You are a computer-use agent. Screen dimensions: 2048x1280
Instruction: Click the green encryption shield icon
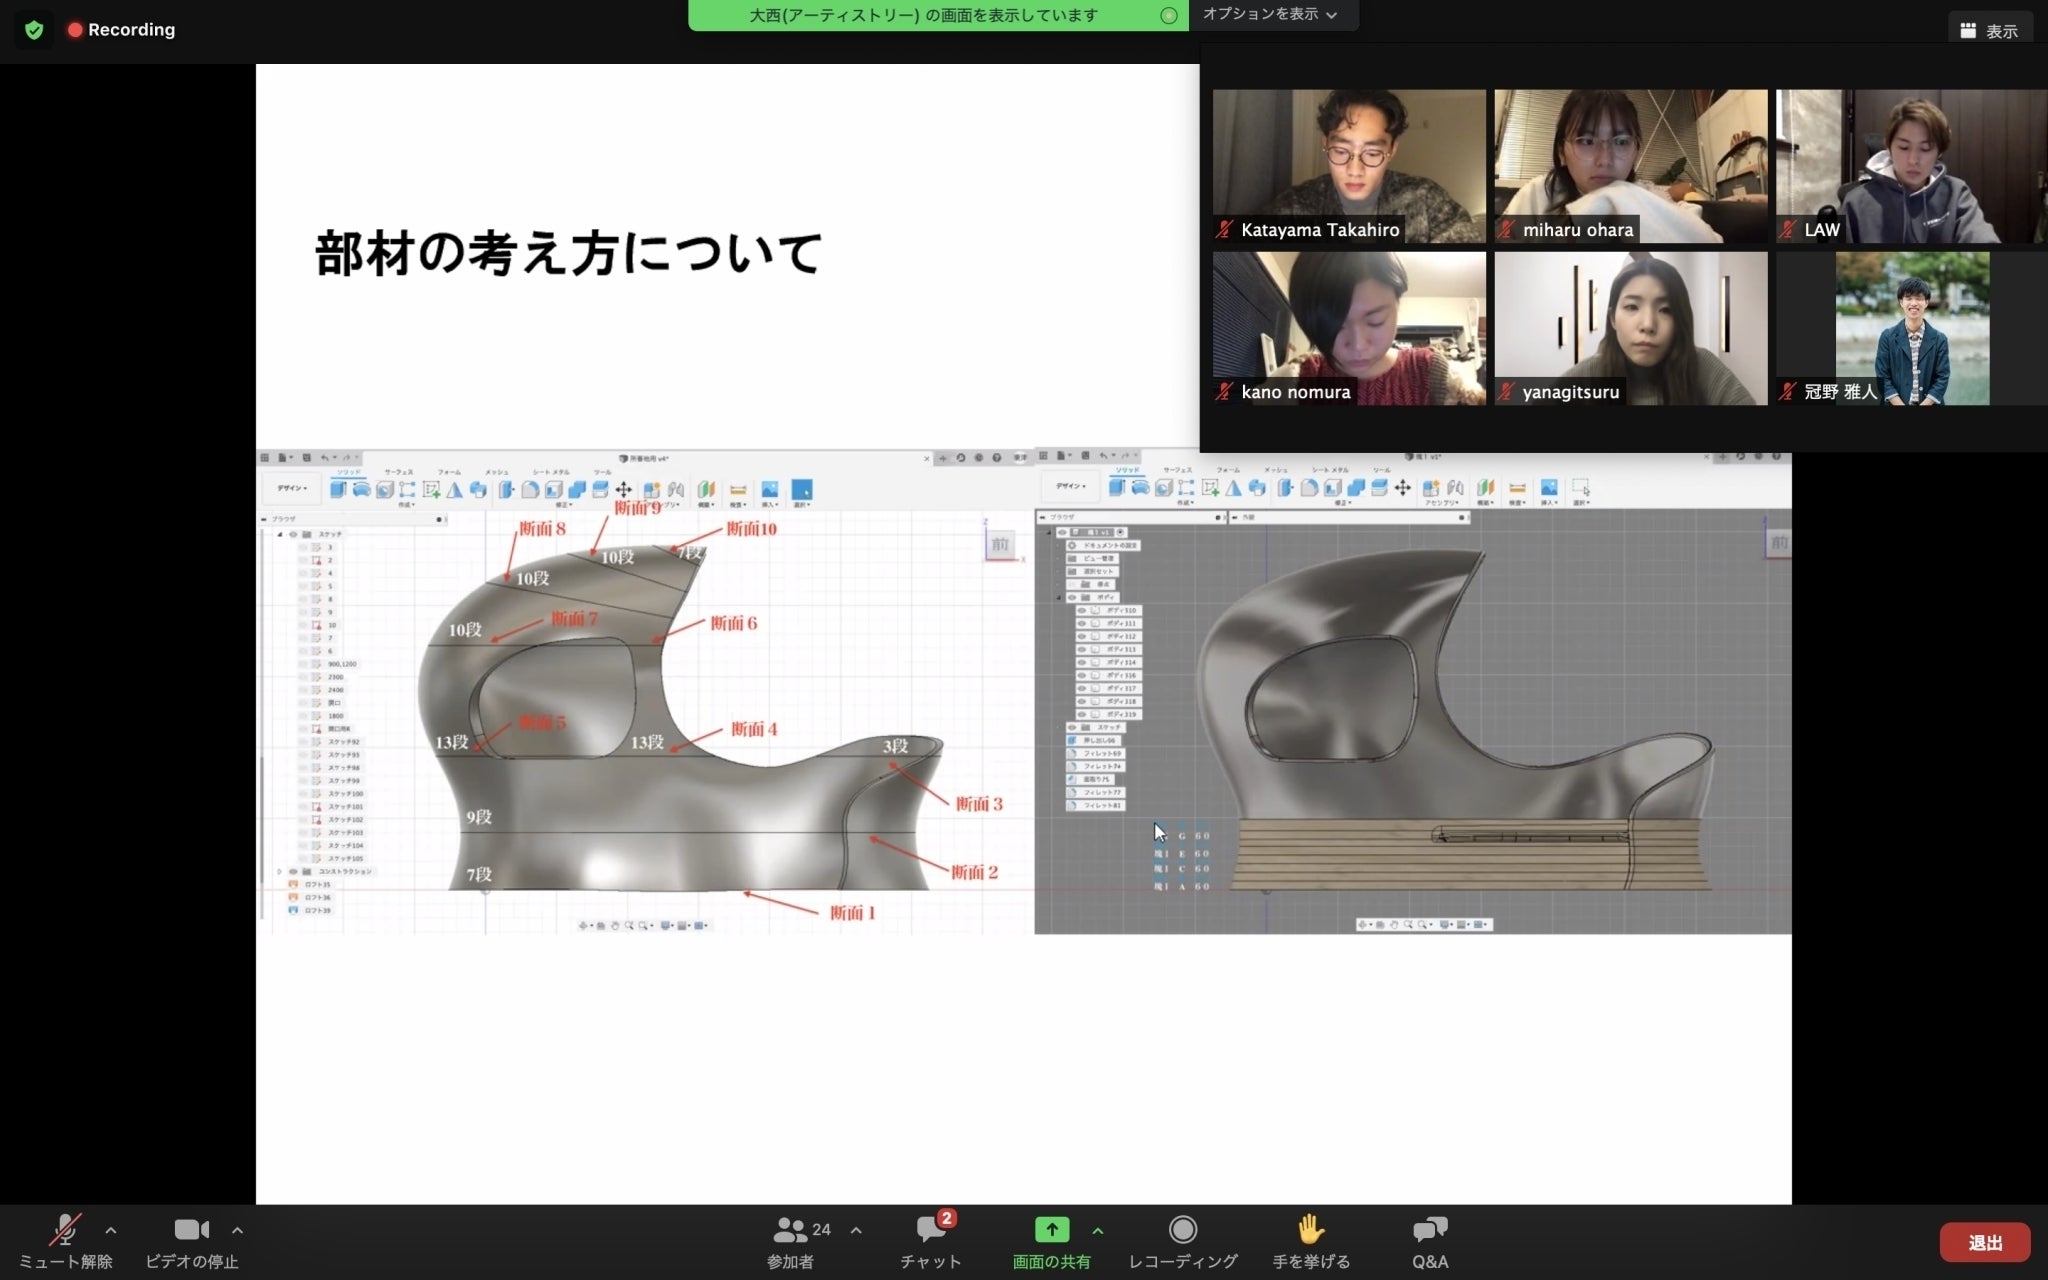coord(34,30)
